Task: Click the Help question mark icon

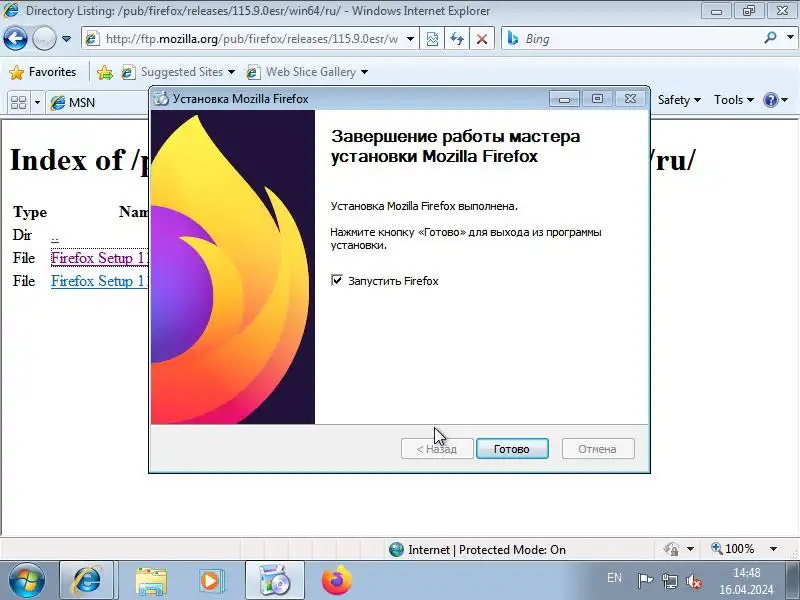Action: (x=770, y=100)
